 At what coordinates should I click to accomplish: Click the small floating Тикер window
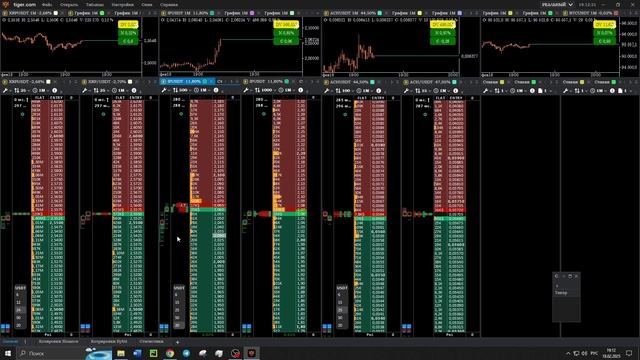click(567, 297)
